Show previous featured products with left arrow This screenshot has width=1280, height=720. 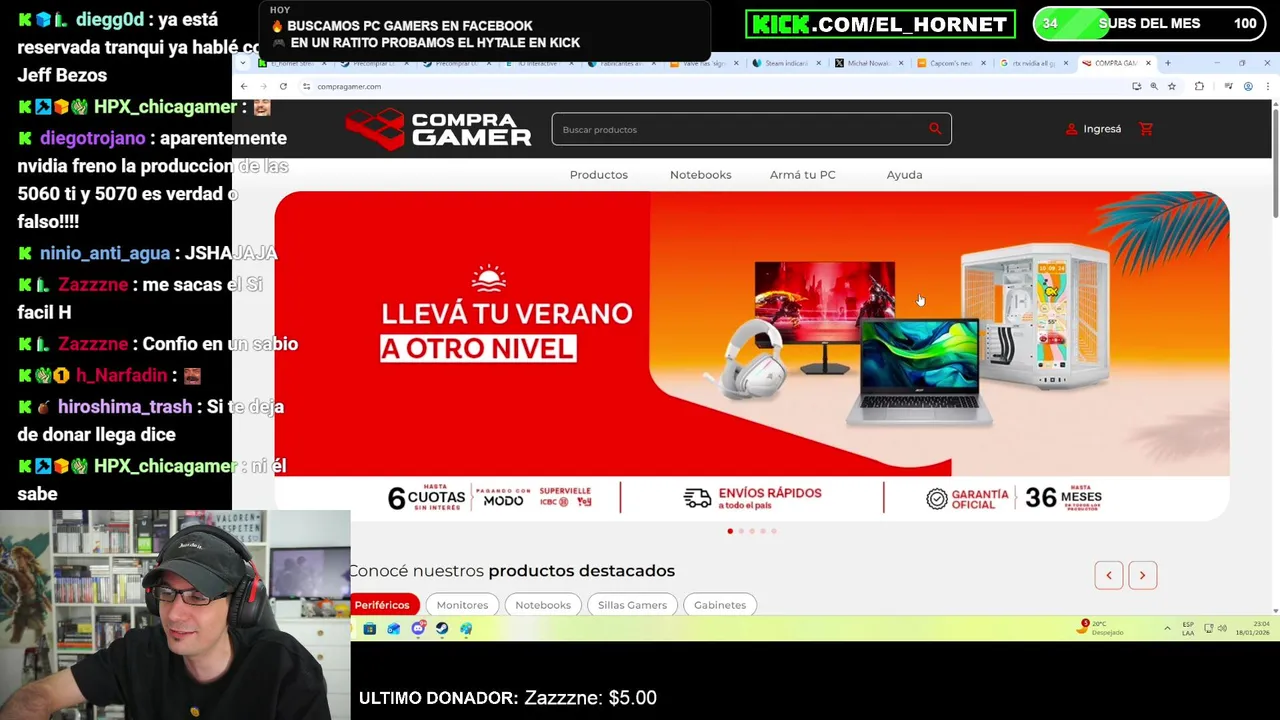pyautogui.click(x=1109, y=575)
